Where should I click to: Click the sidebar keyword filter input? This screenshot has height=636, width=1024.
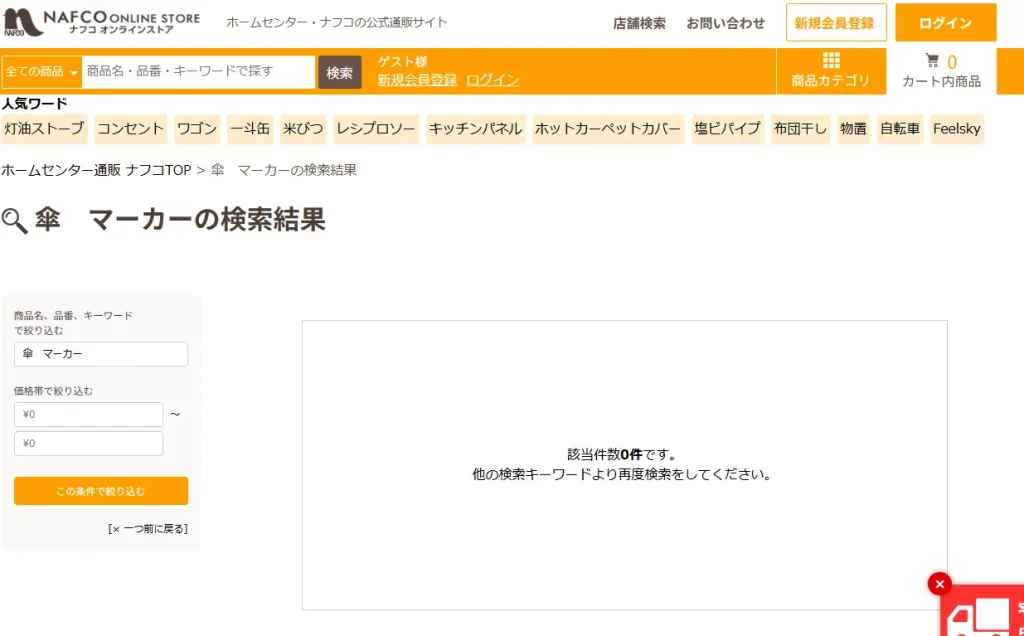(x=100, y=354)
